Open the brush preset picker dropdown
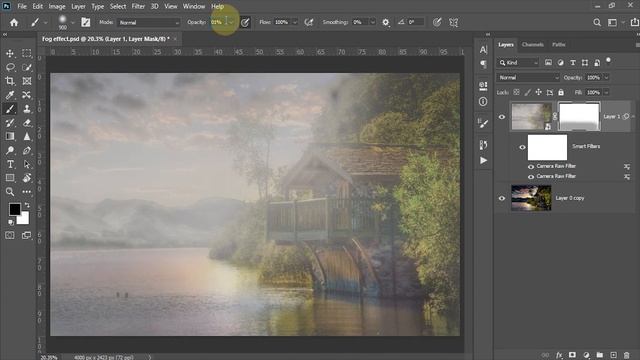 (x=72, y=22)
